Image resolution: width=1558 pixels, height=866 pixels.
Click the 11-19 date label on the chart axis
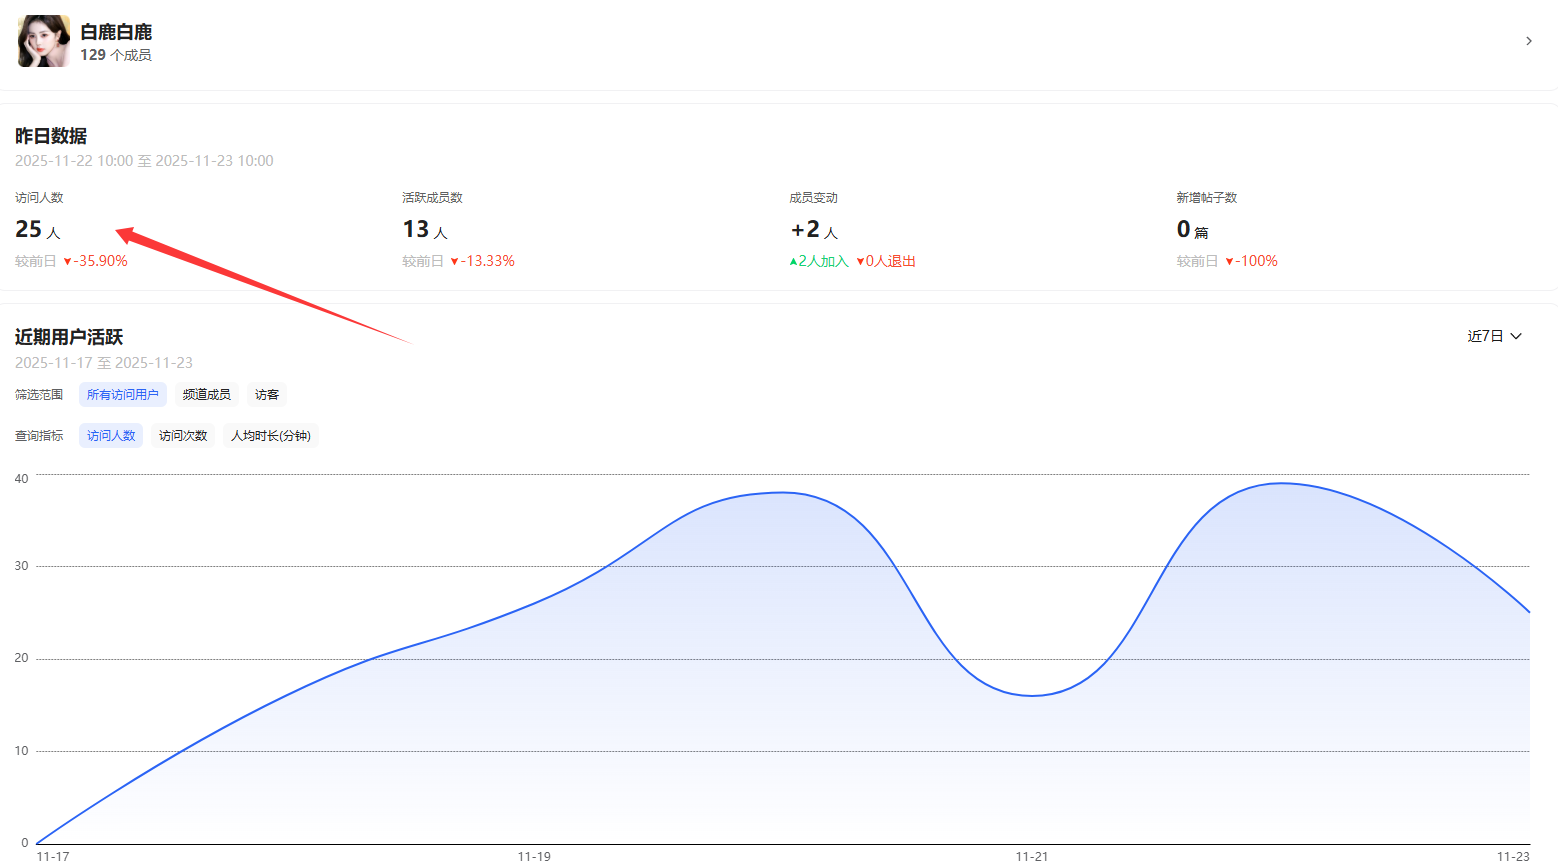point(534,856)
